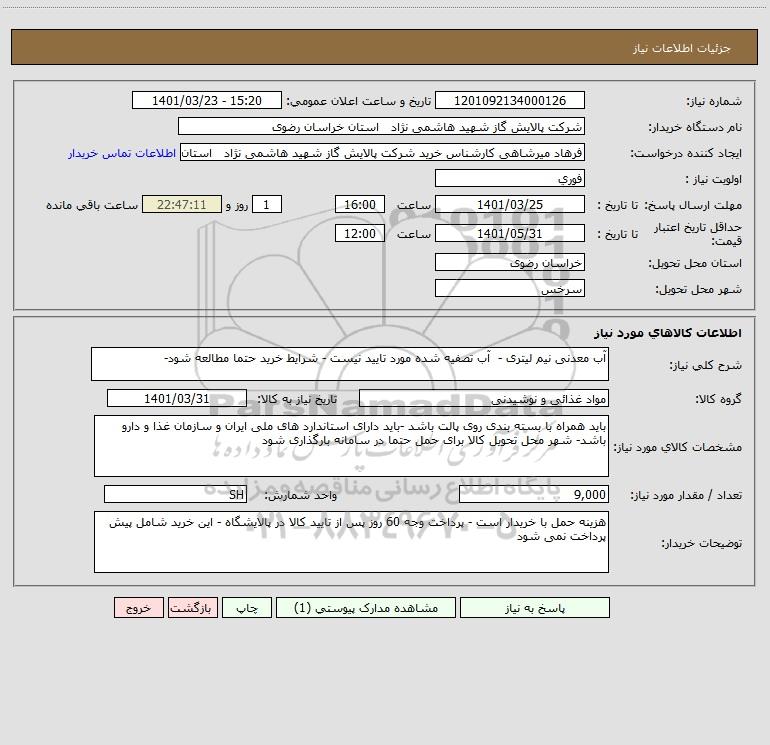Click the تاریخ و ساعت اعلان عمومی label
Viewport: 770px width, 745px height.
358,101
